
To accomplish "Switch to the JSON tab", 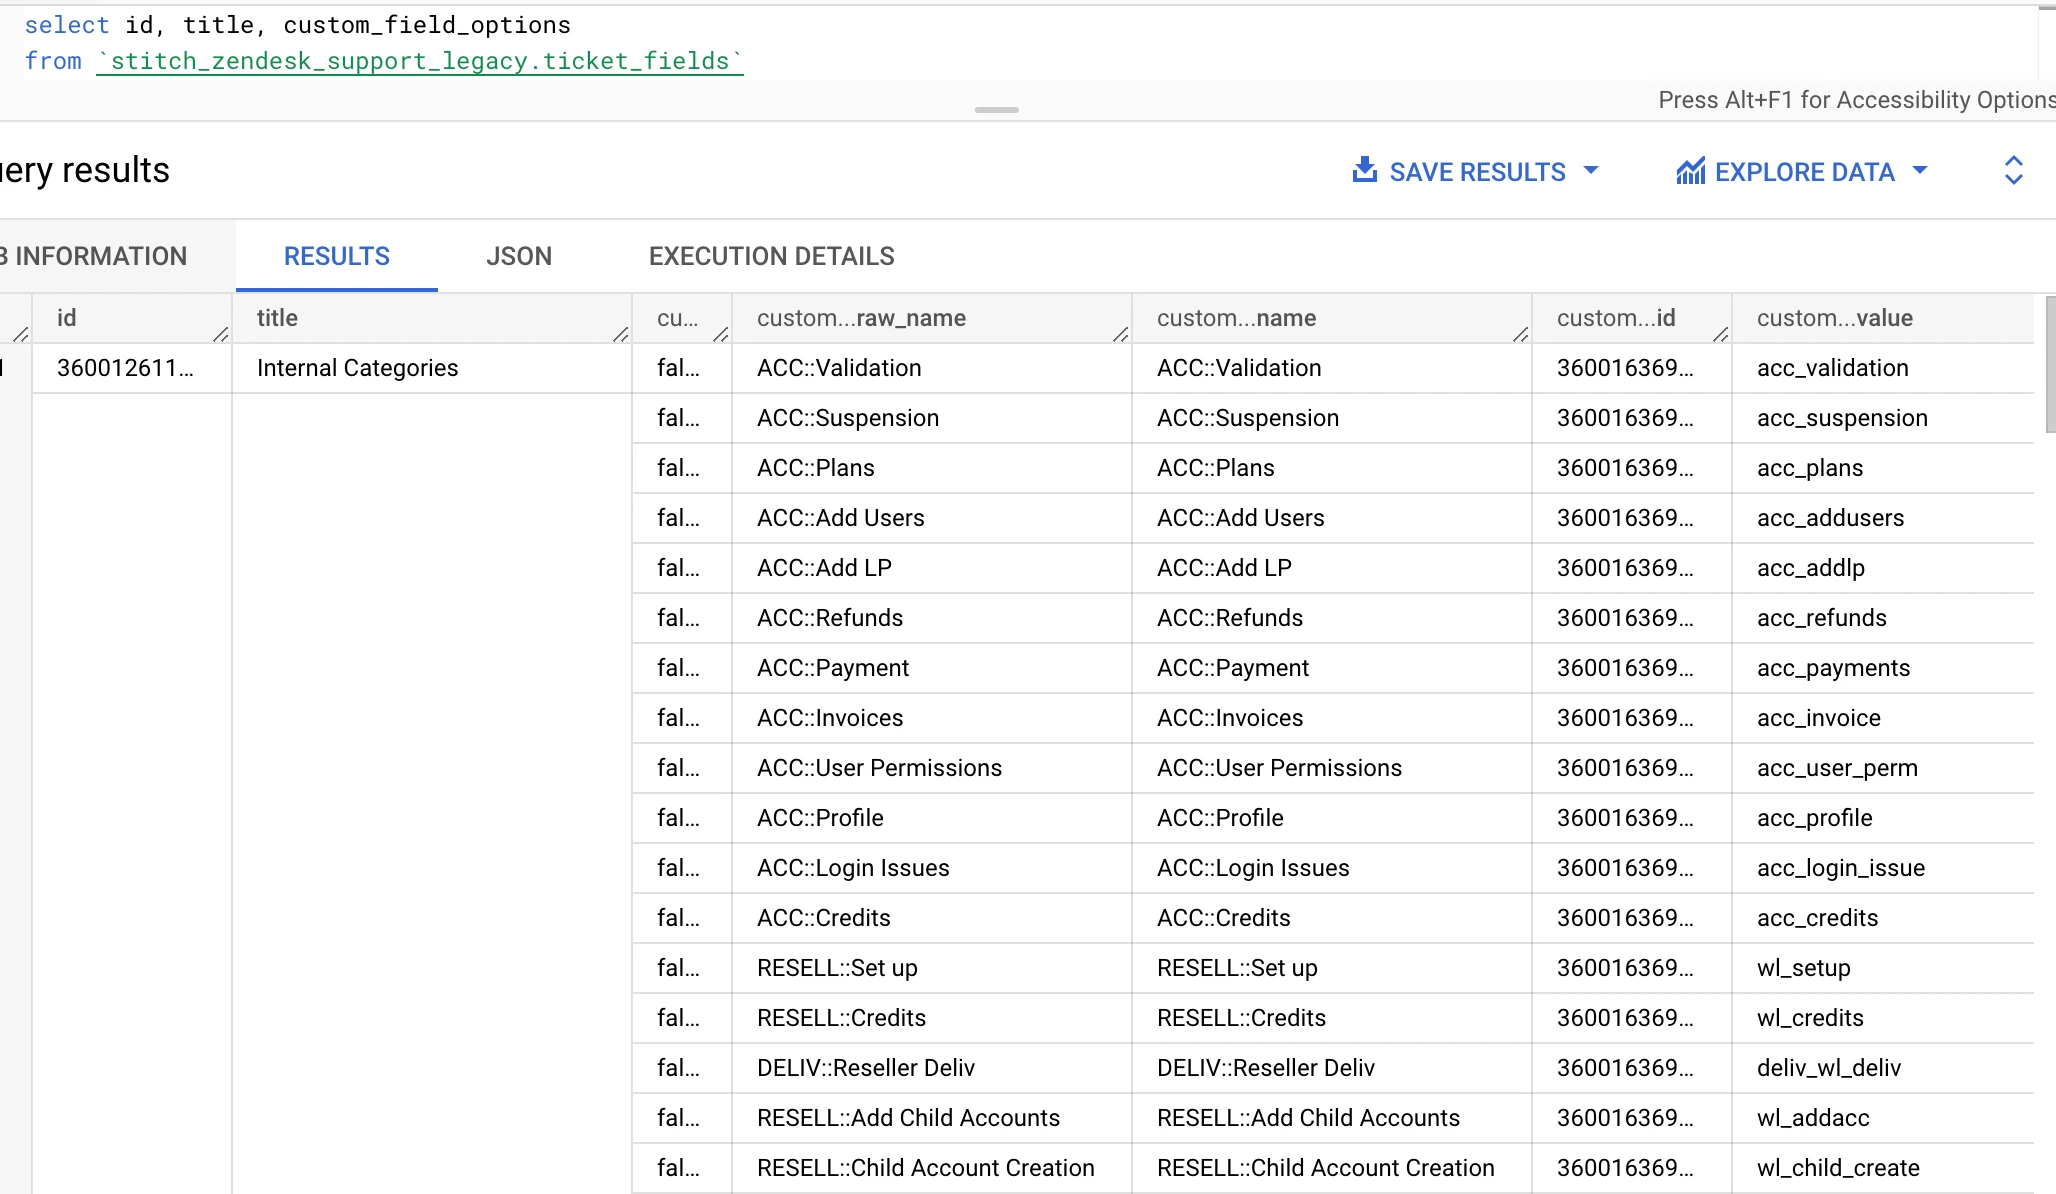I will 518,256.
